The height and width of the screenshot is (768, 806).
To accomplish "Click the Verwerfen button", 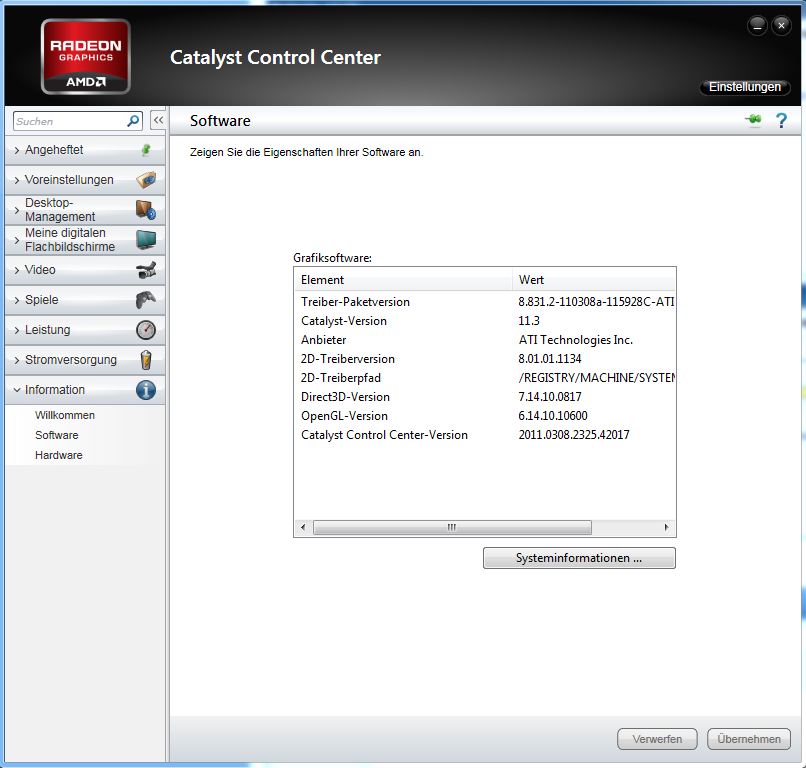I will tap(657, 739).
